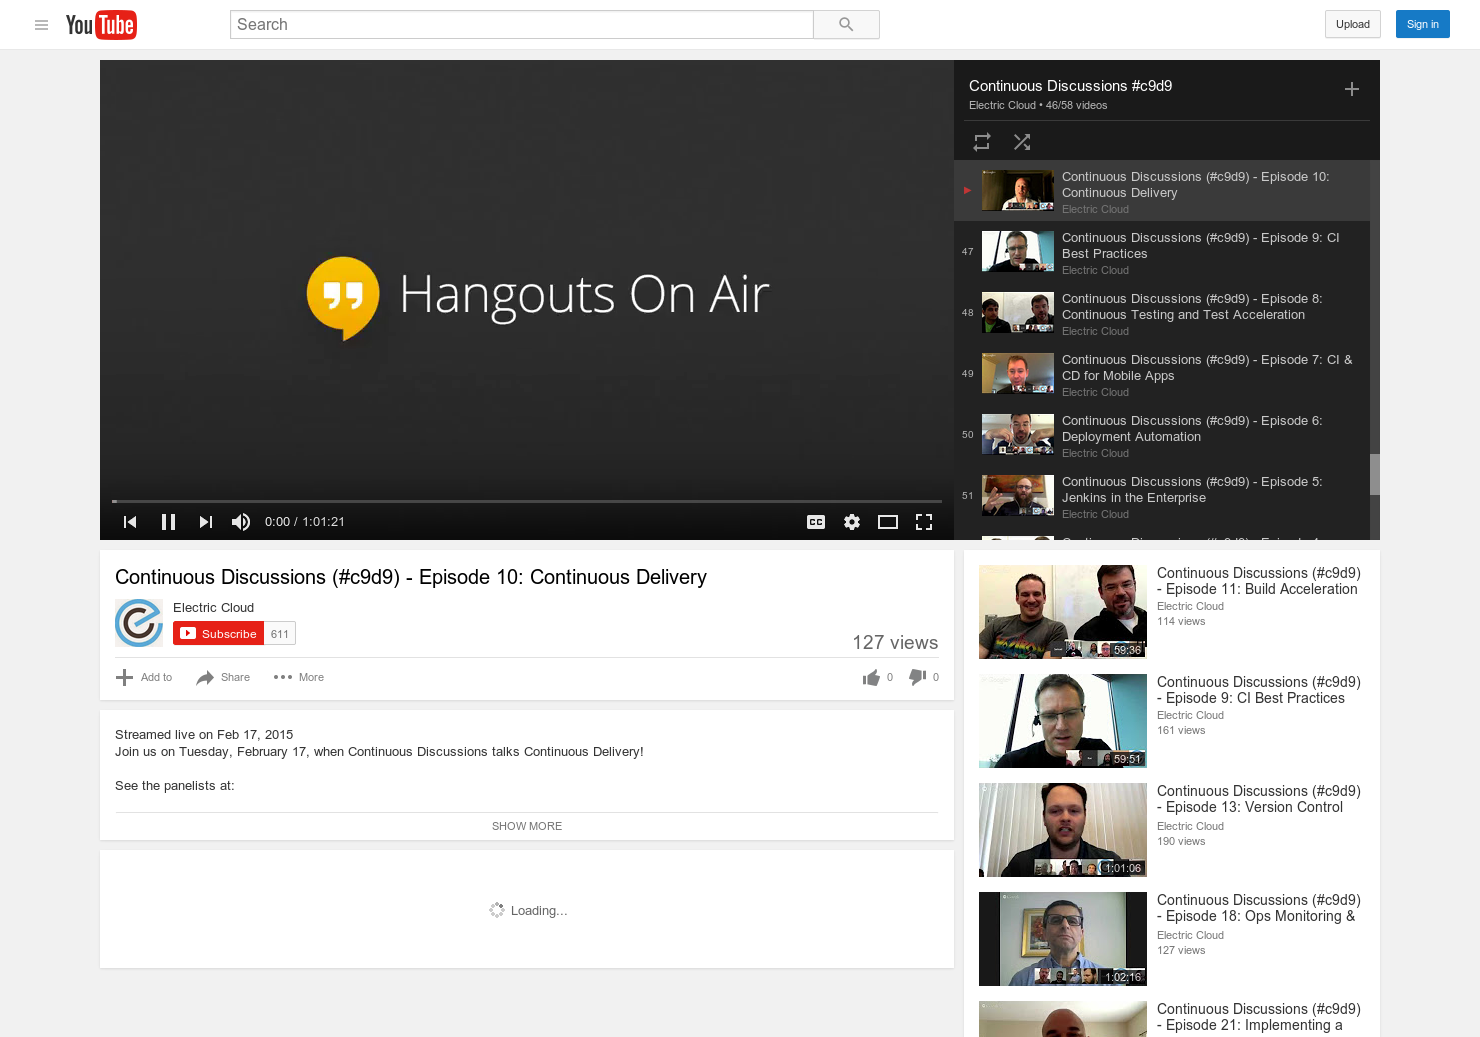This screenshot has width=1480, height=1037.
Task: Mute the video volume speaker icon
Action: (241, 522)
